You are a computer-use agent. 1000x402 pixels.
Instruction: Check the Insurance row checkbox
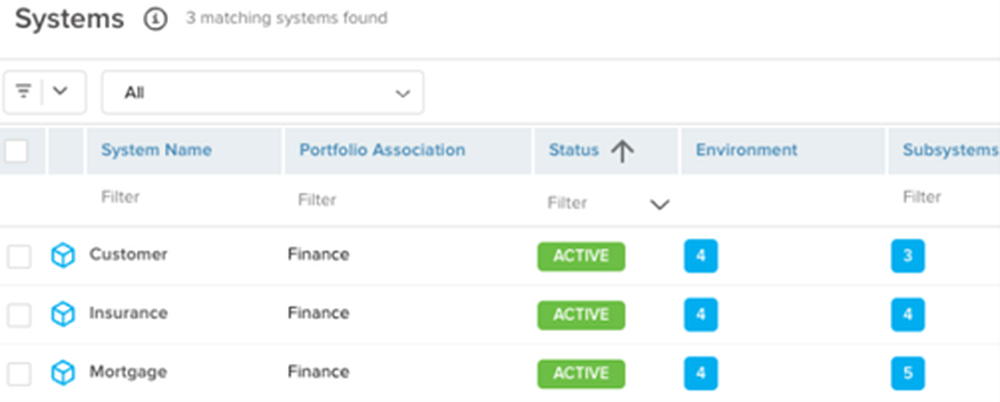19,315
